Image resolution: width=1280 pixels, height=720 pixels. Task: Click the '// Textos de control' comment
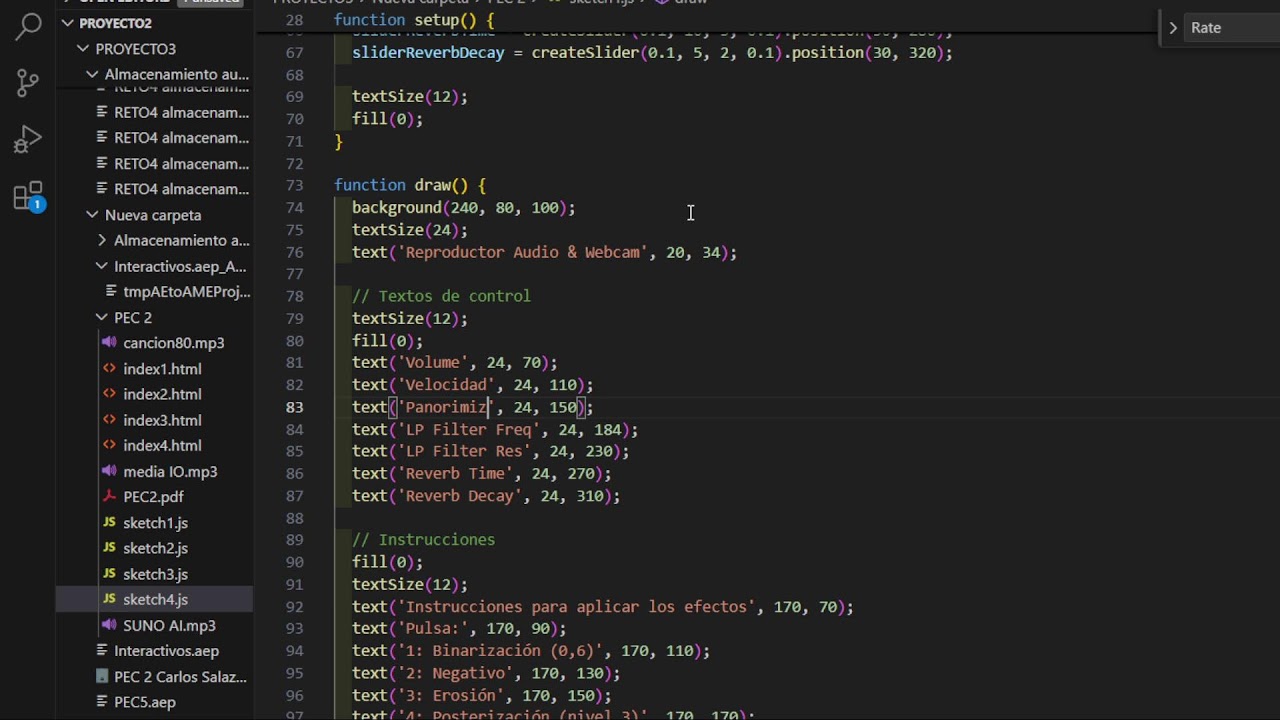point(441,296)
